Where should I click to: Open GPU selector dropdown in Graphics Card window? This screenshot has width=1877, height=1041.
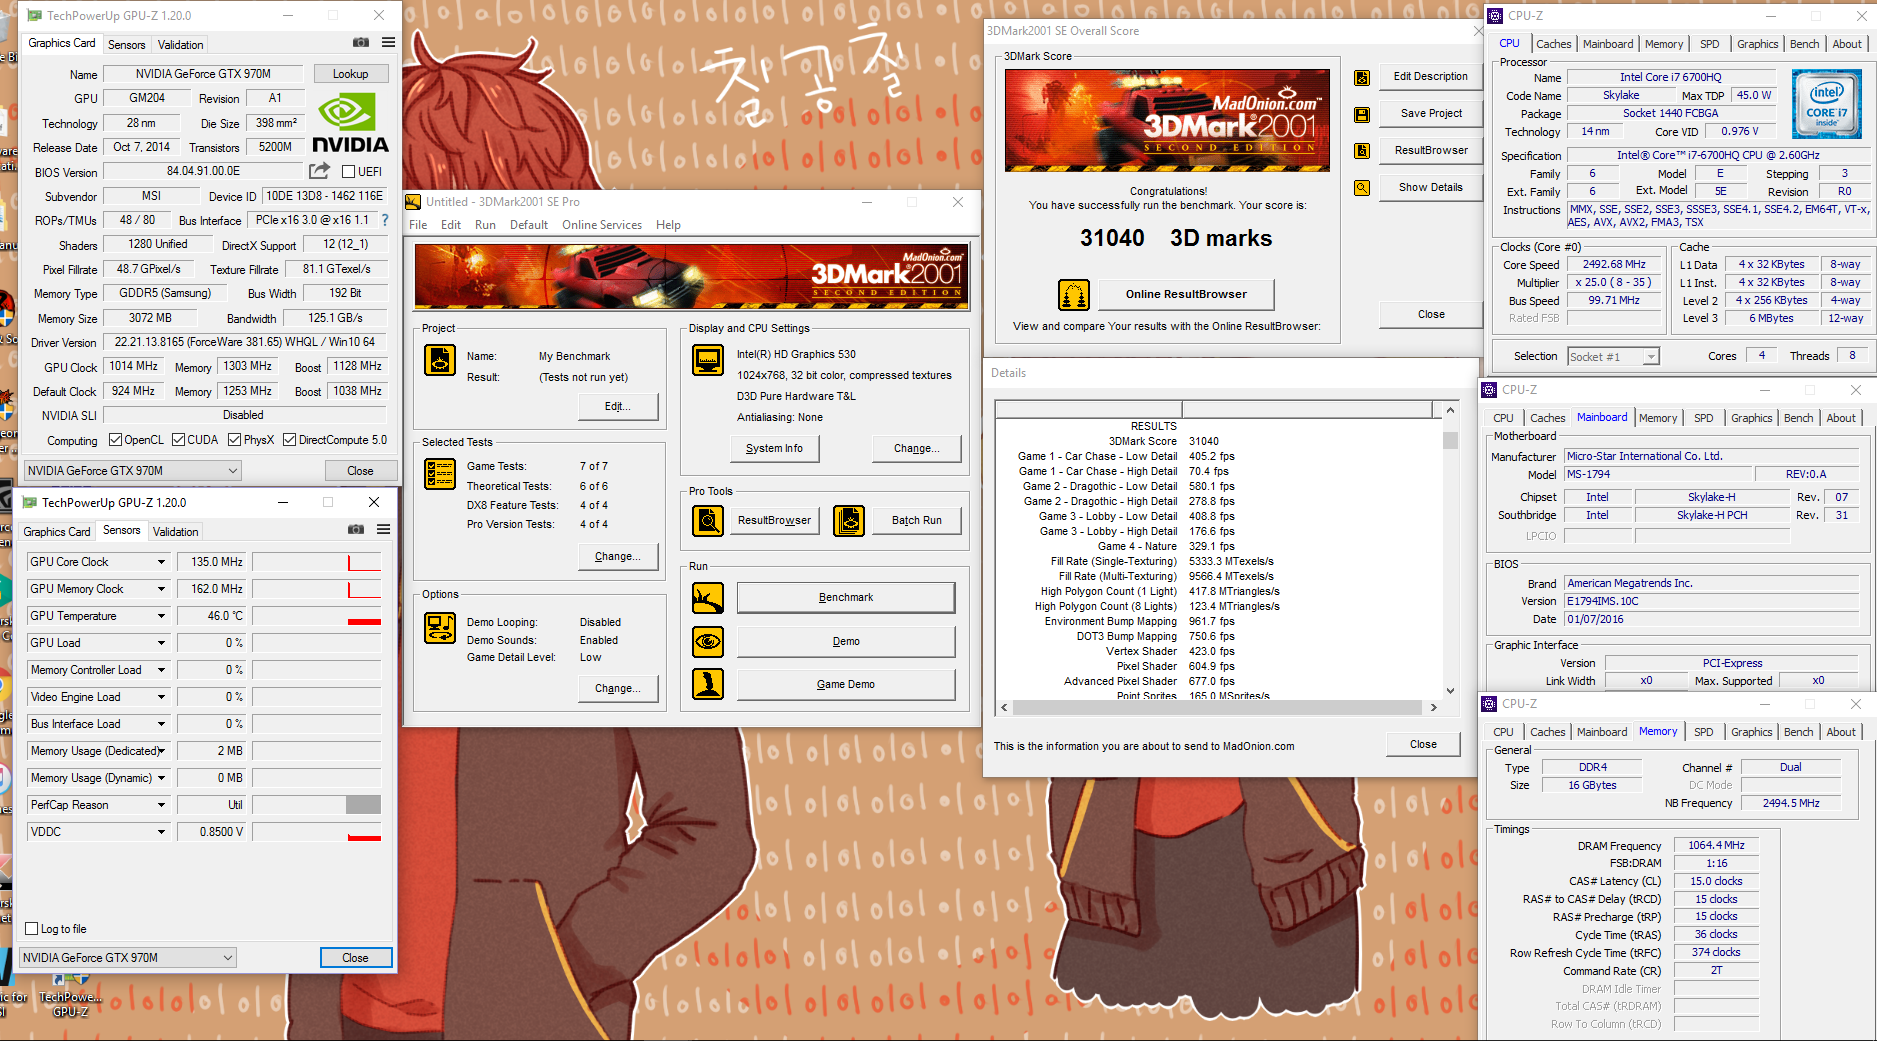pos(133,471)
